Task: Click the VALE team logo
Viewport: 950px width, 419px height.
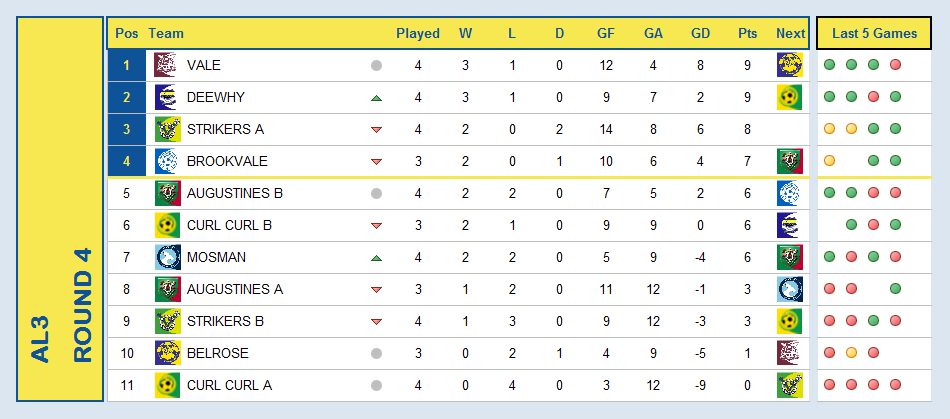Action: tap(165, 65)
